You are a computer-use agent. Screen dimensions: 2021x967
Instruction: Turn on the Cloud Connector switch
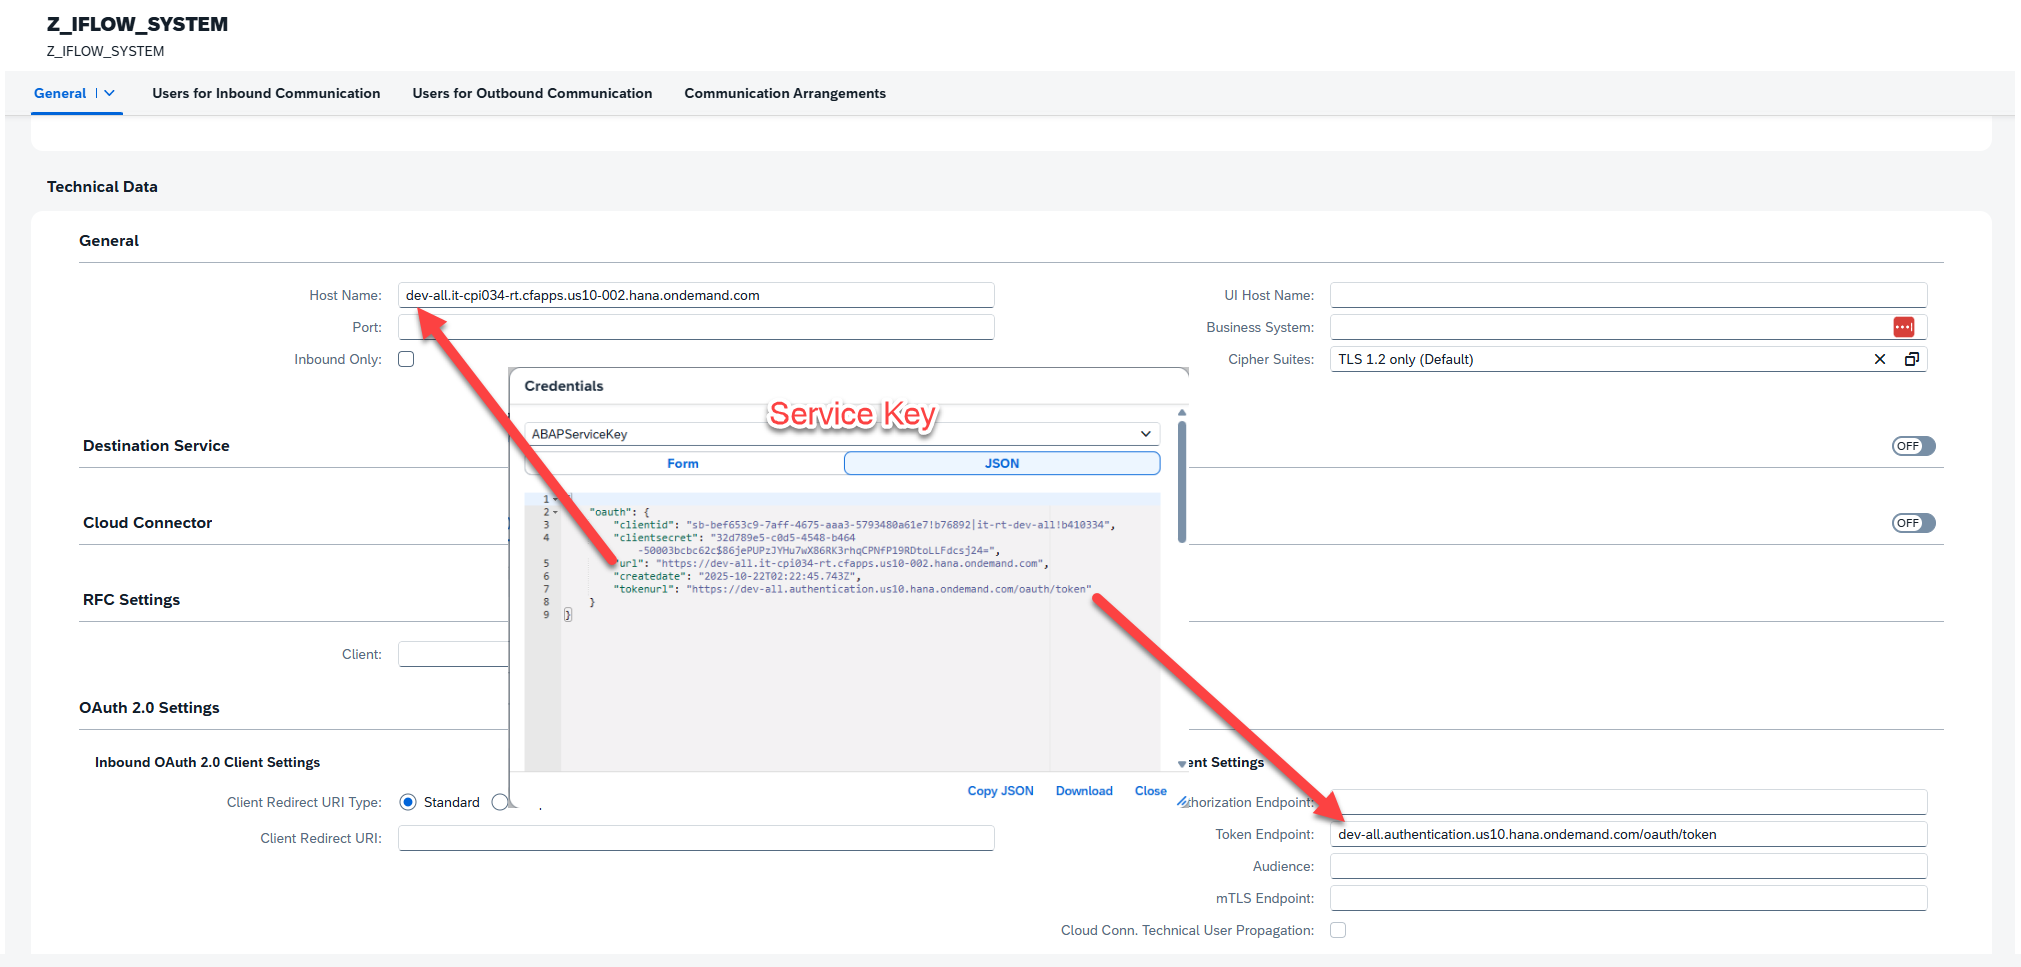(1912, 523)
